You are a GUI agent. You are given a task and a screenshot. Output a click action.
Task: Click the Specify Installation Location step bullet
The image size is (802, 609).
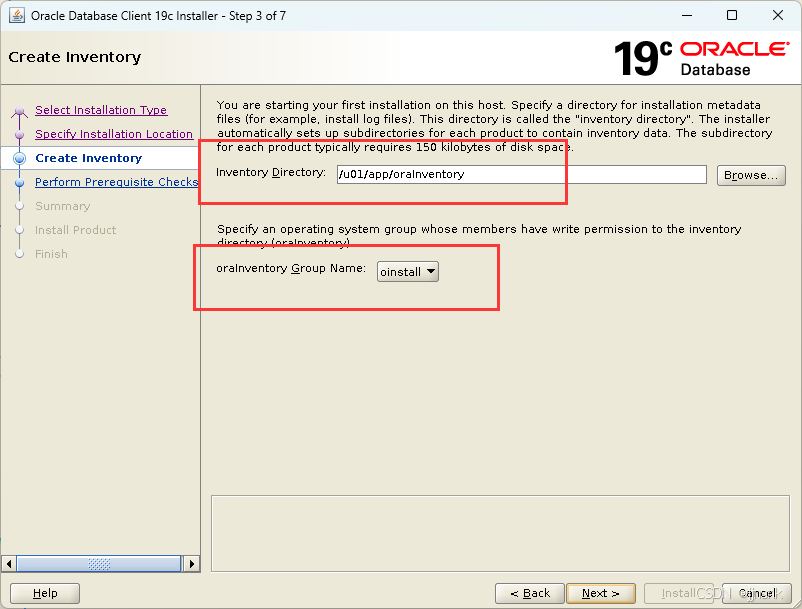click(19, 134)
